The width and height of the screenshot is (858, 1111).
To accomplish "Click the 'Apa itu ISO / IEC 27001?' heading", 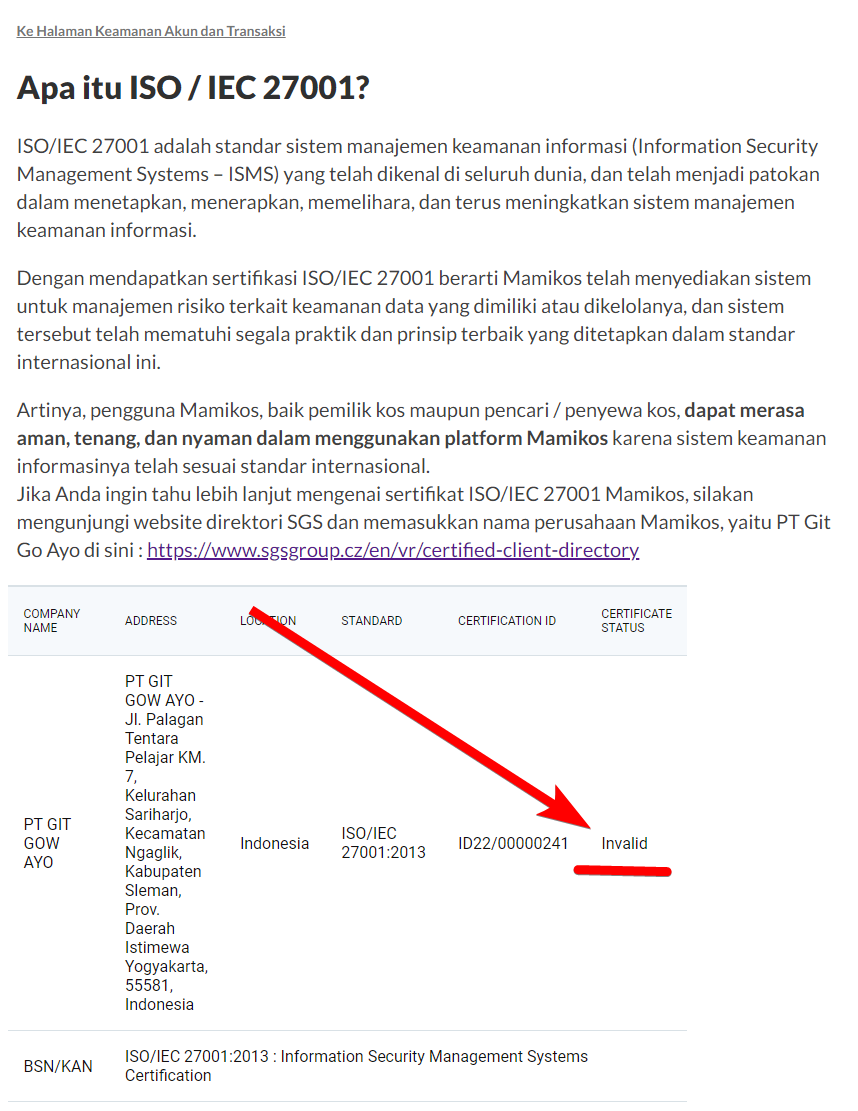I will click(x=193, y=88).
